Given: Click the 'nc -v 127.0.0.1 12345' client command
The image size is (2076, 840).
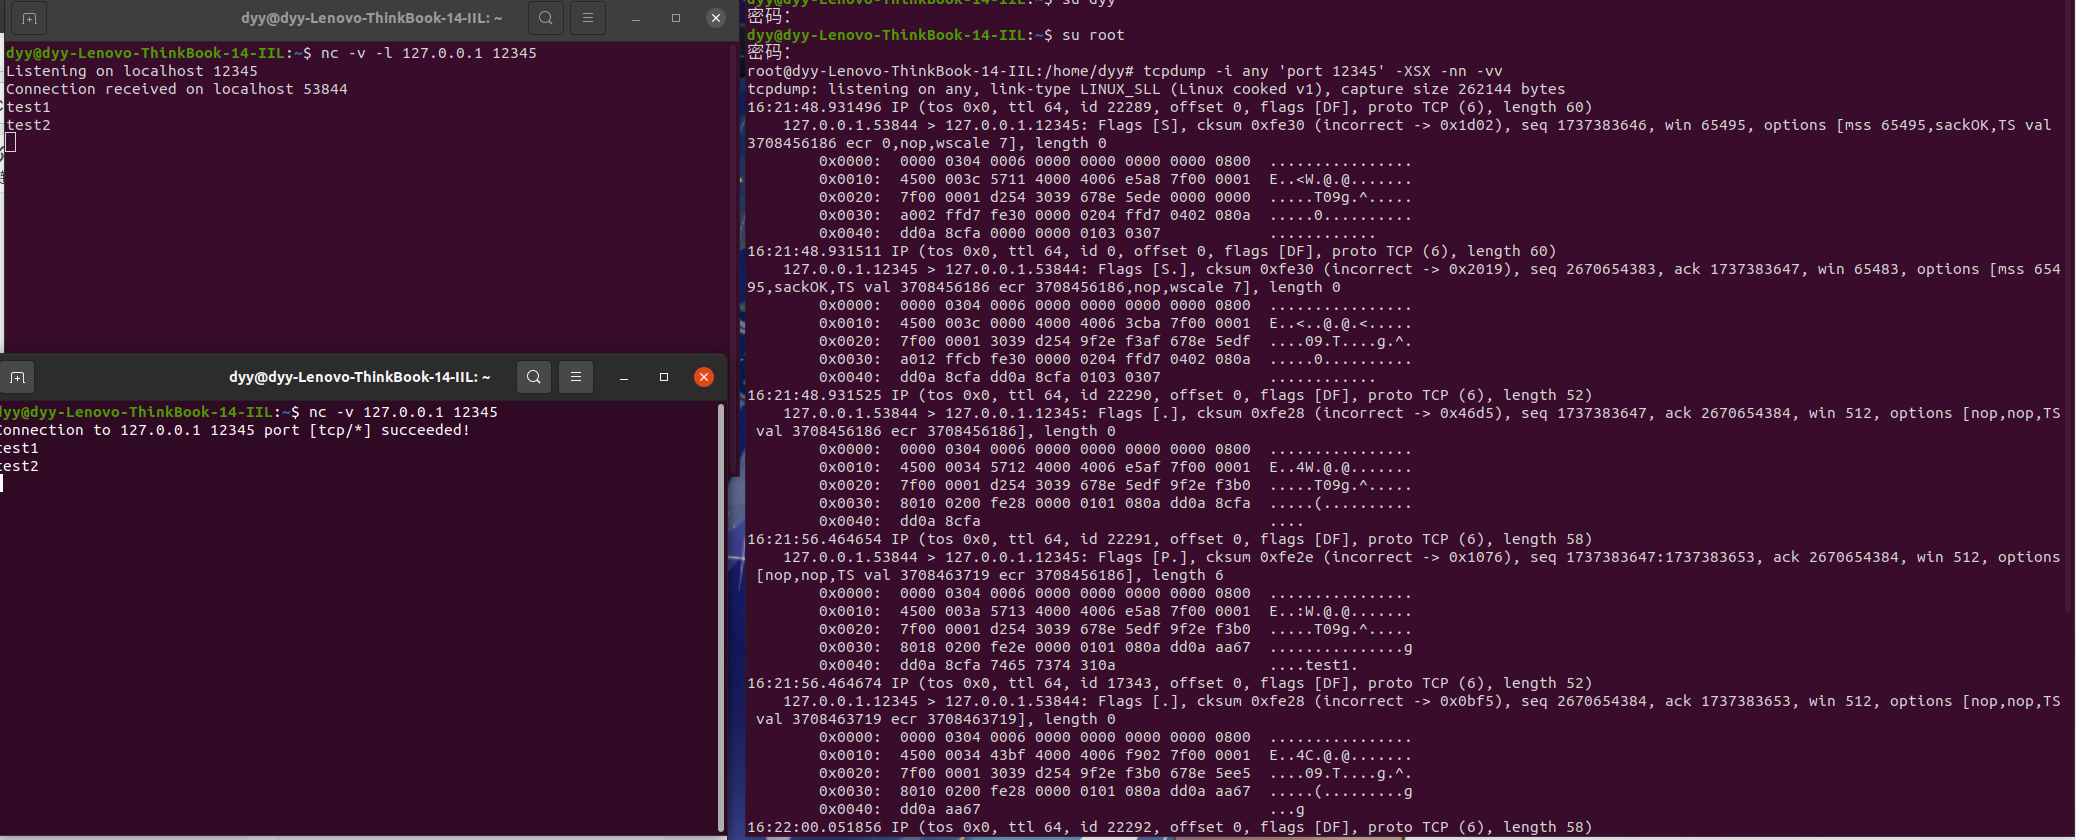Looking at the screenshot, I should point(403,412).
